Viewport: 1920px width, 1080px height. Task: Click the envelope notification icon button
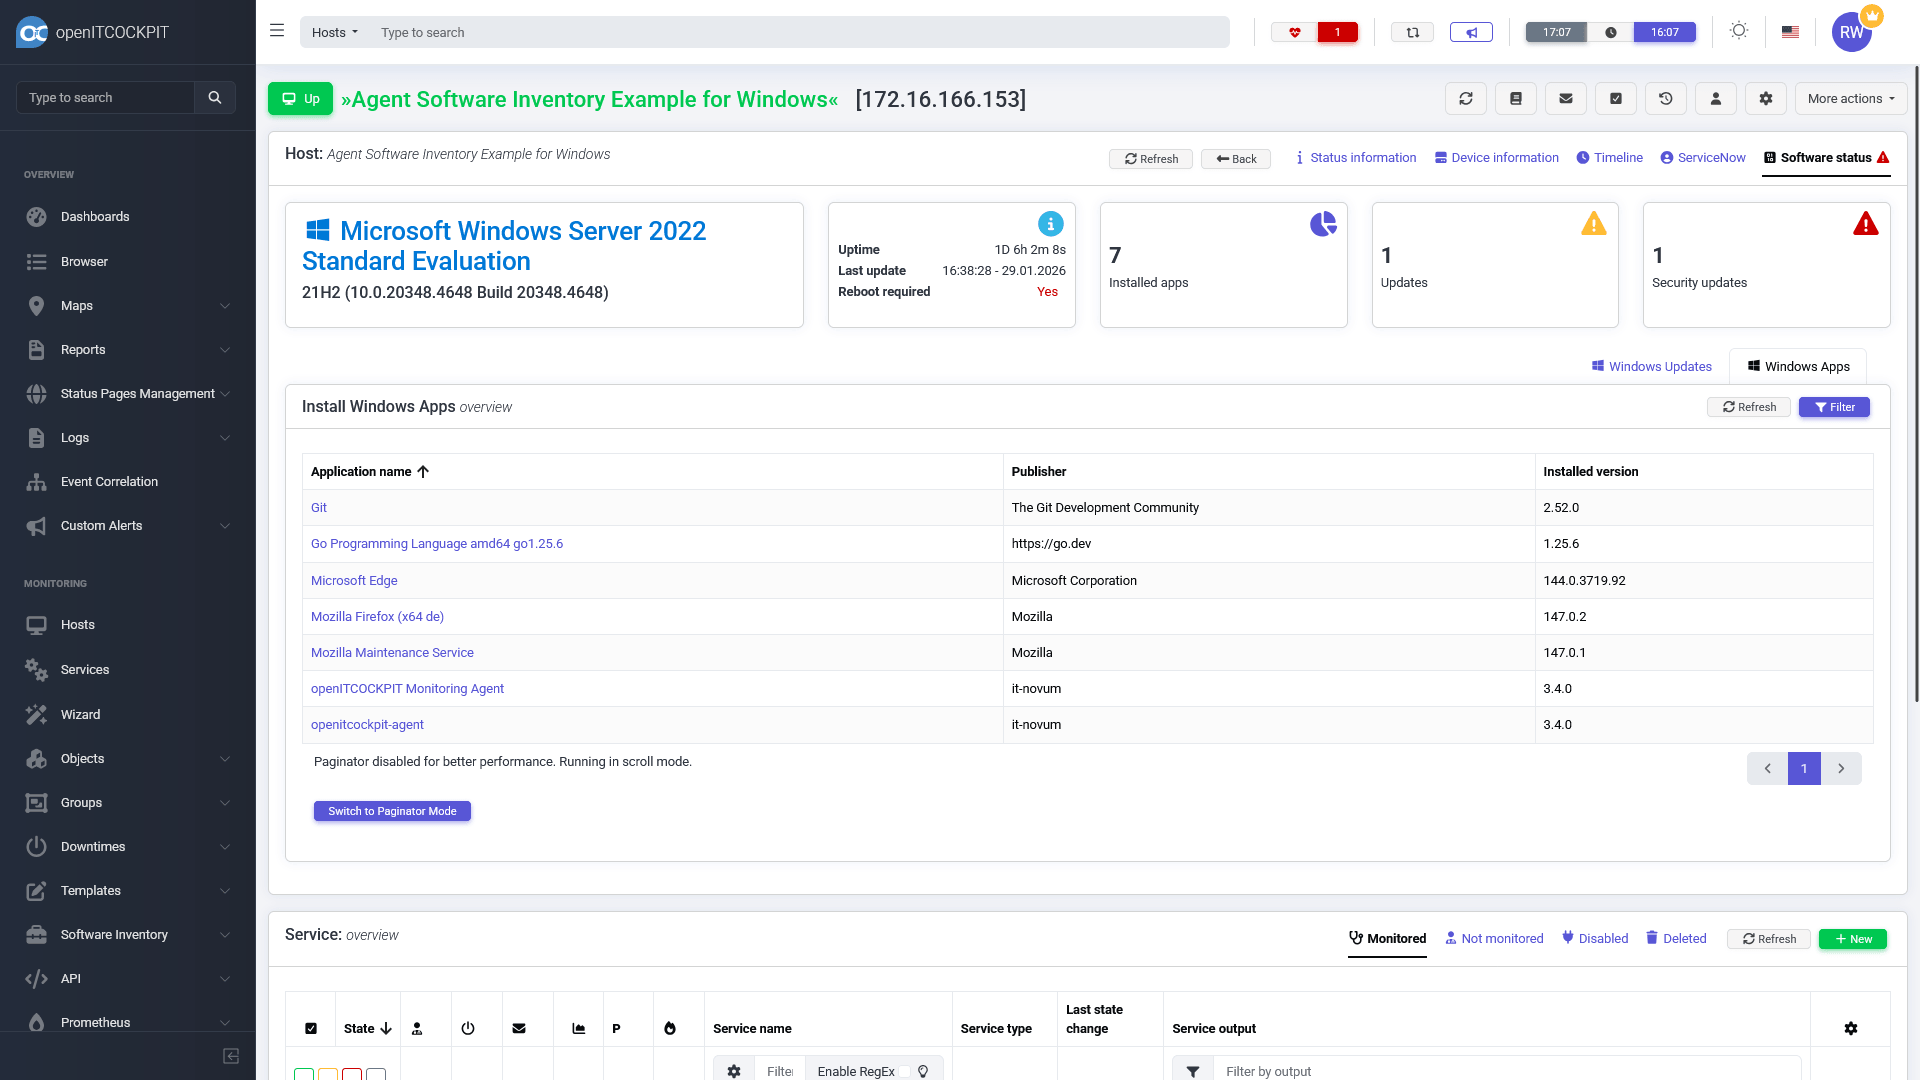pyautogui.click(x=1565, y=99)
